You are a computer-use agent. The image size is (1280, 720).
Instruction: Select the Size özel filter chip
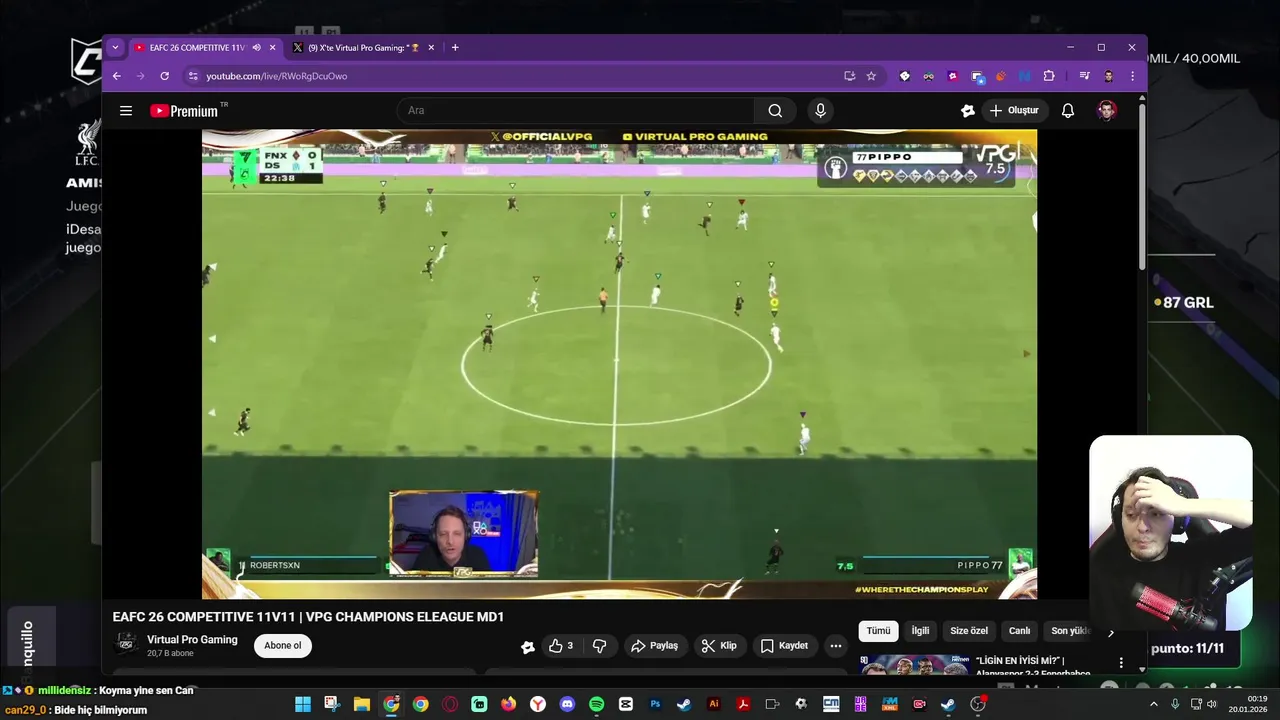click(x=969, y=631)
